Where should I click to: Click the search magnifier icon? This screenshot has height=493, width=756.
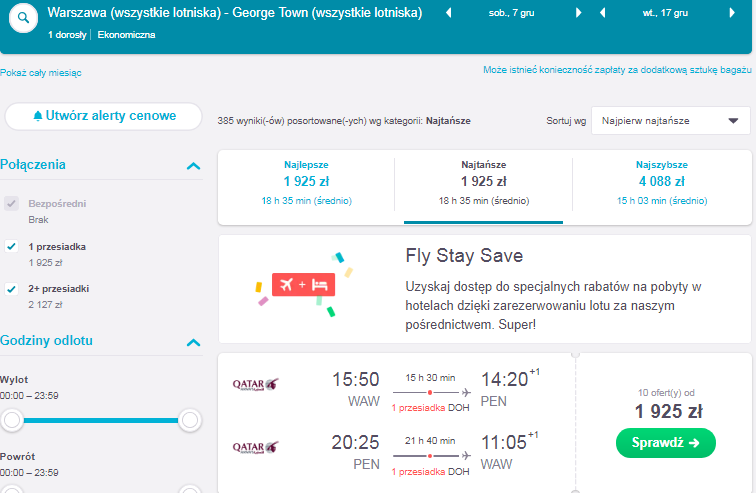click(23, 18)
